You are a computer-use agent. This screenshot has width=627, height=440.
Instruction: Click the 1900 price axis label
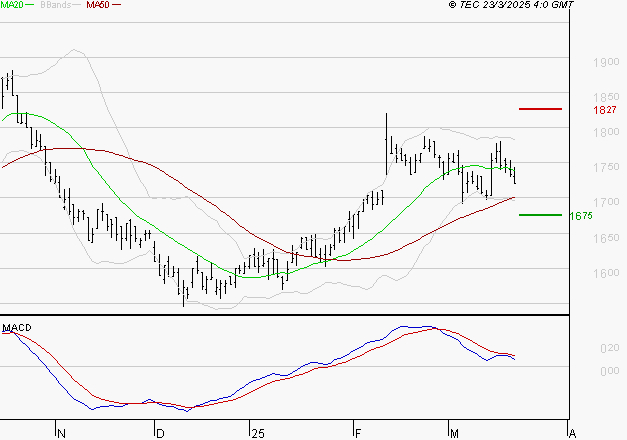(606, 62)
